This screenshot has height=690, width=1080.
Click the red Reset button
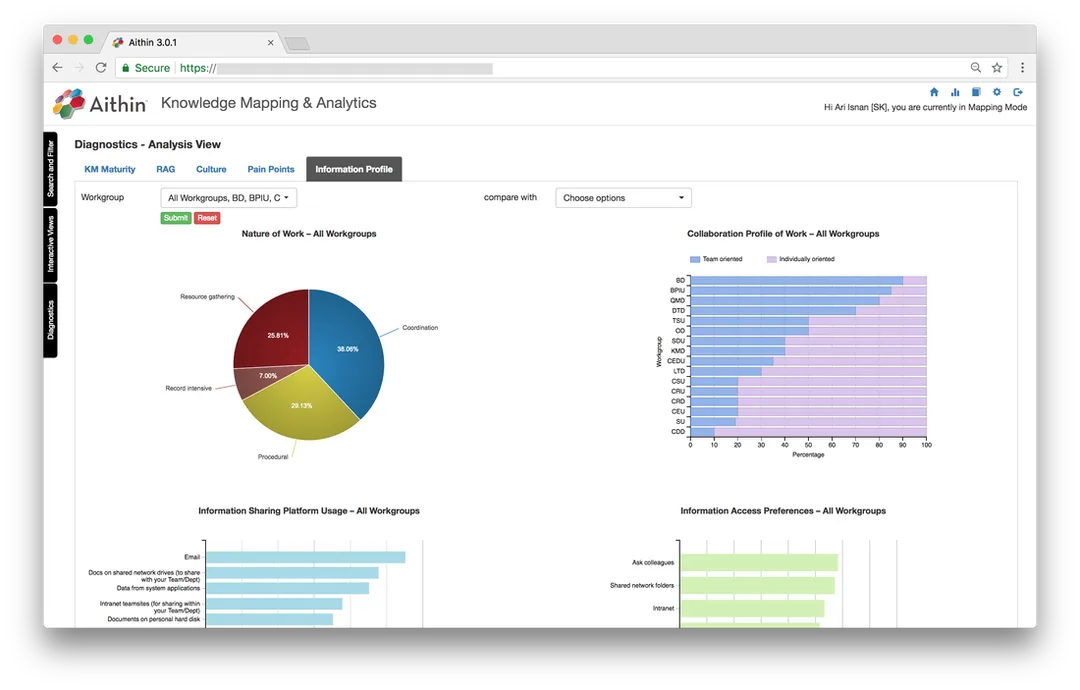coord(207,218)
